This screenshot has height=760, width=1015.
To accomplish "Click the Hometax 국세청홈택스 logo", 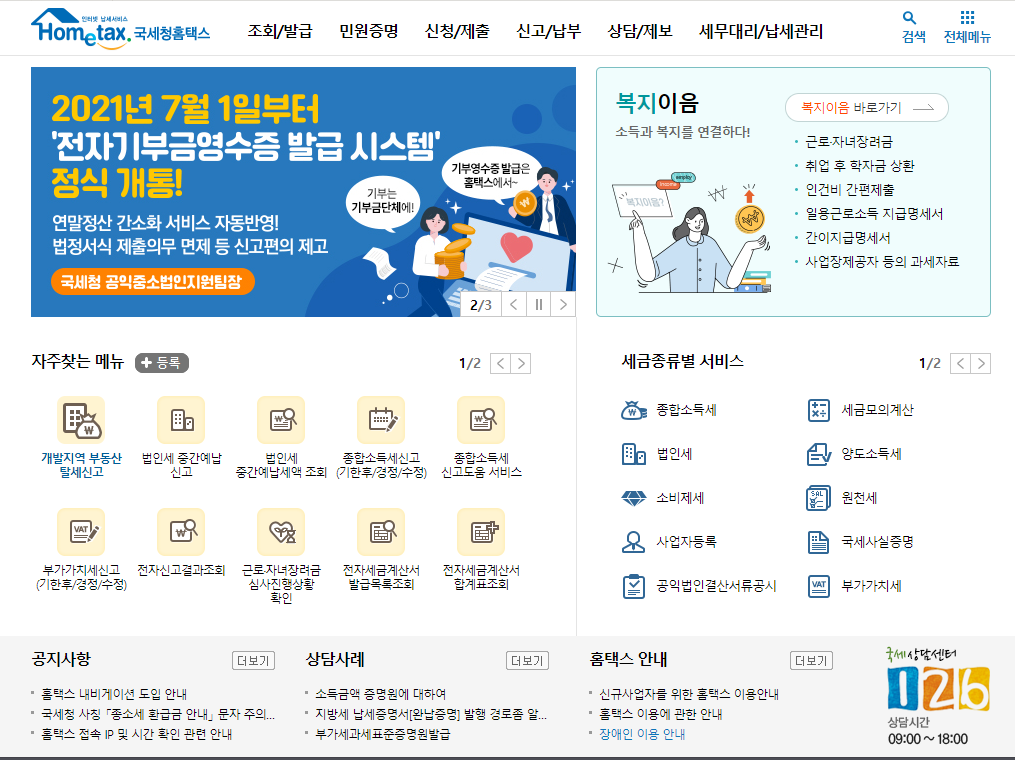I will pos(120,29).
